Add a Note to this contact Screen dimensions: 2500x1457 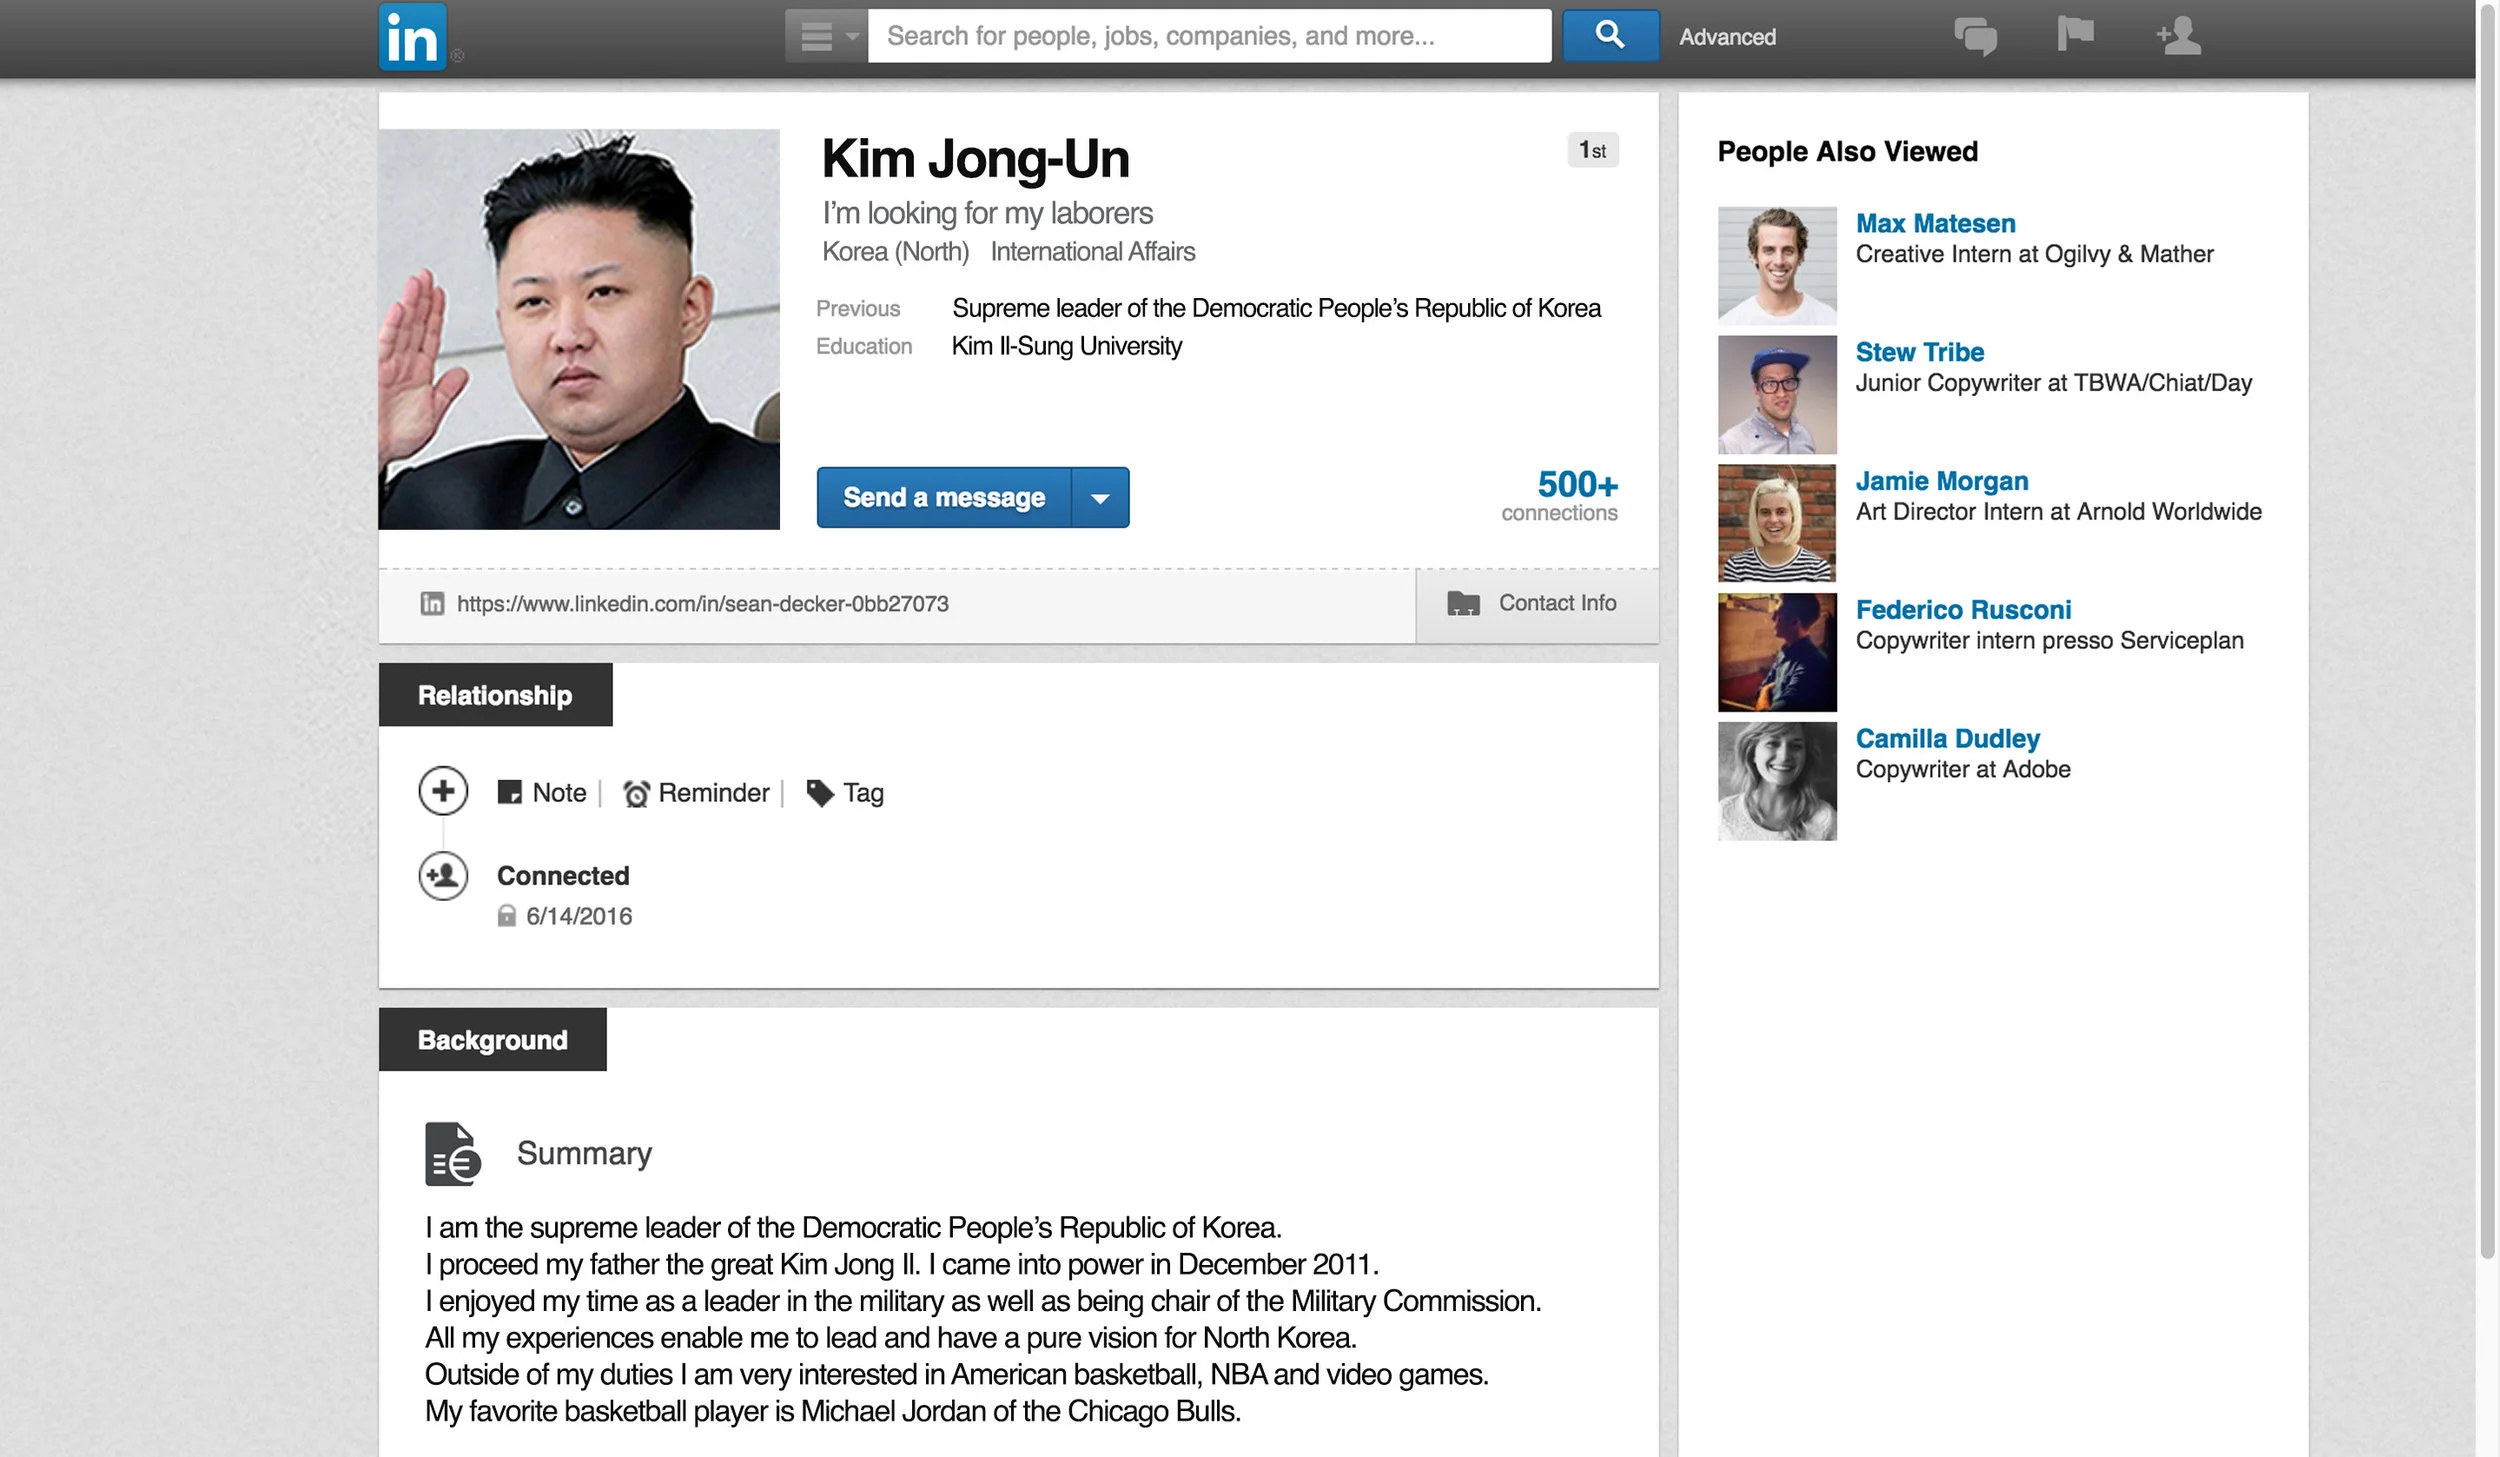pyautogui.click(x=559, y=793)
